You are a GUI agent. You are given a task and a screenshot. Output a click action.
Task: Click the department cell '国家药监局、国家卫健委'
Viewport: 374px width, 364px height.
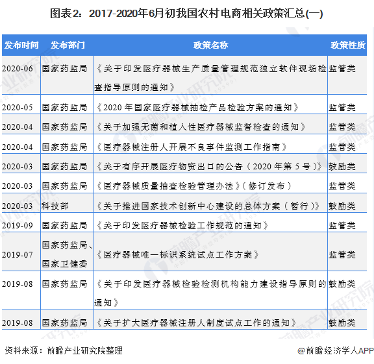[x=68, y=254]
